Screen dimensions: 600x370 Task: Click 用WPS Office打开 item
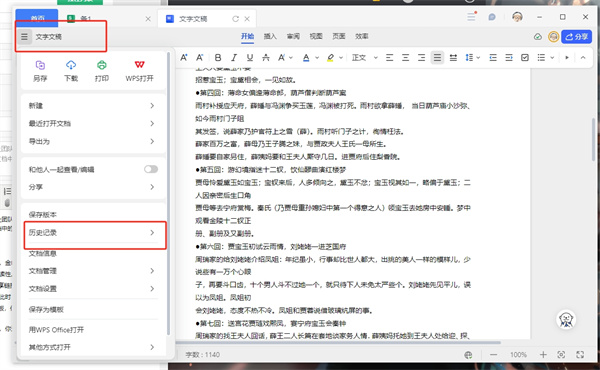pos(93,329)
